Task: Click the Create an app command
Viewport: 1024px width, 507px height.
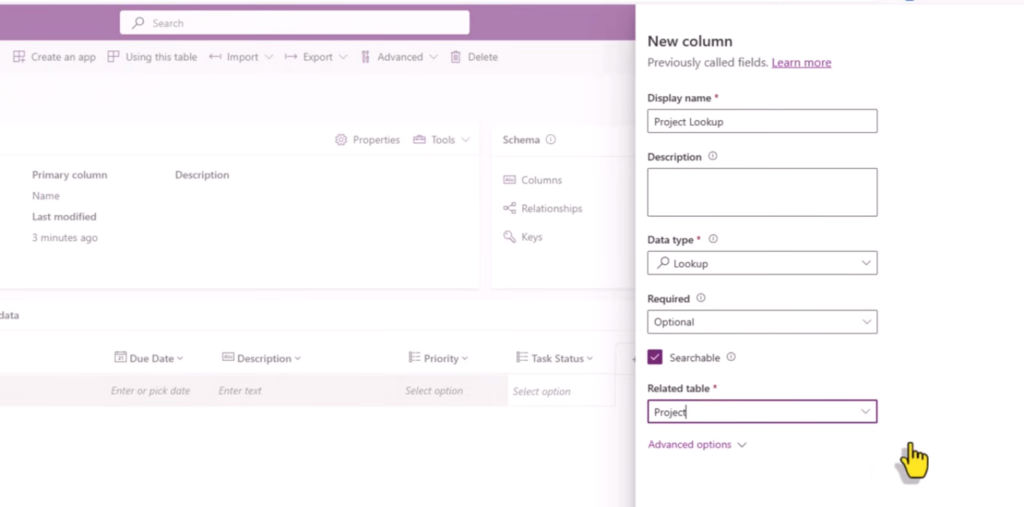Action: 54,57
